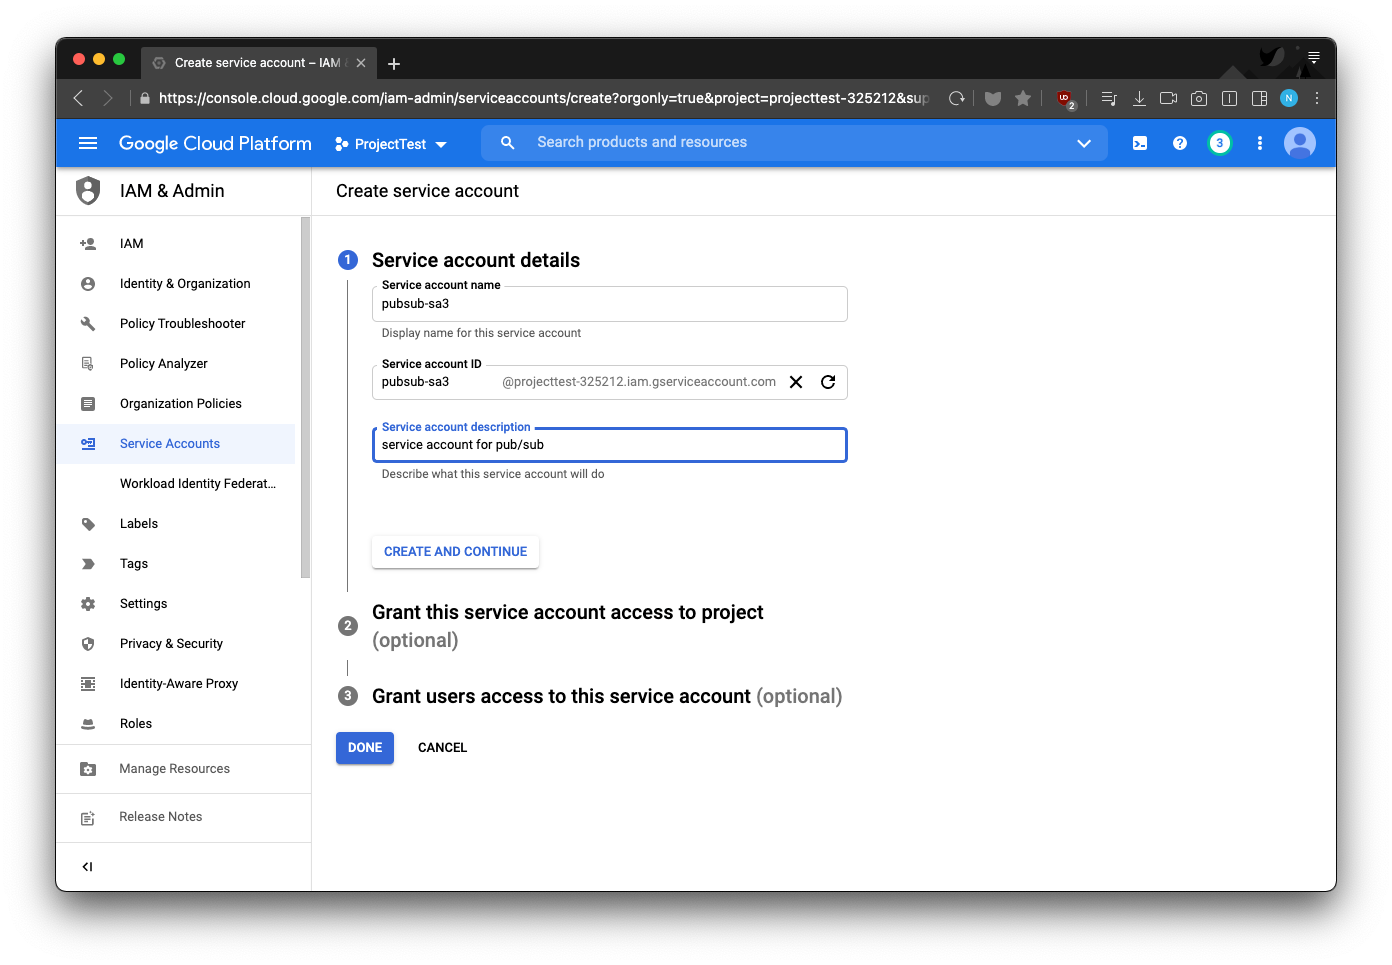Click the Identity-Aware Proxy icon
The height and width of the screenshot is (965, 1392).
click(88, 683)
